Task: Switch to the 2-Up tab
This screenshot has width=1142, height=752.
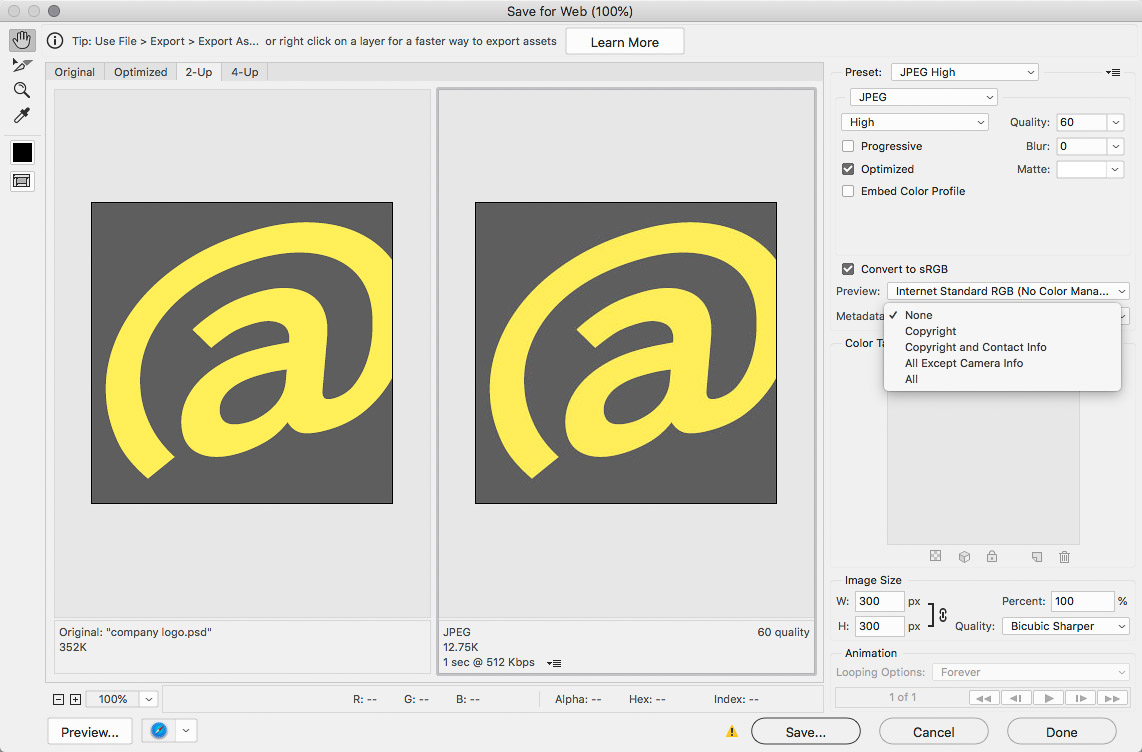Action: coord(199,72)
